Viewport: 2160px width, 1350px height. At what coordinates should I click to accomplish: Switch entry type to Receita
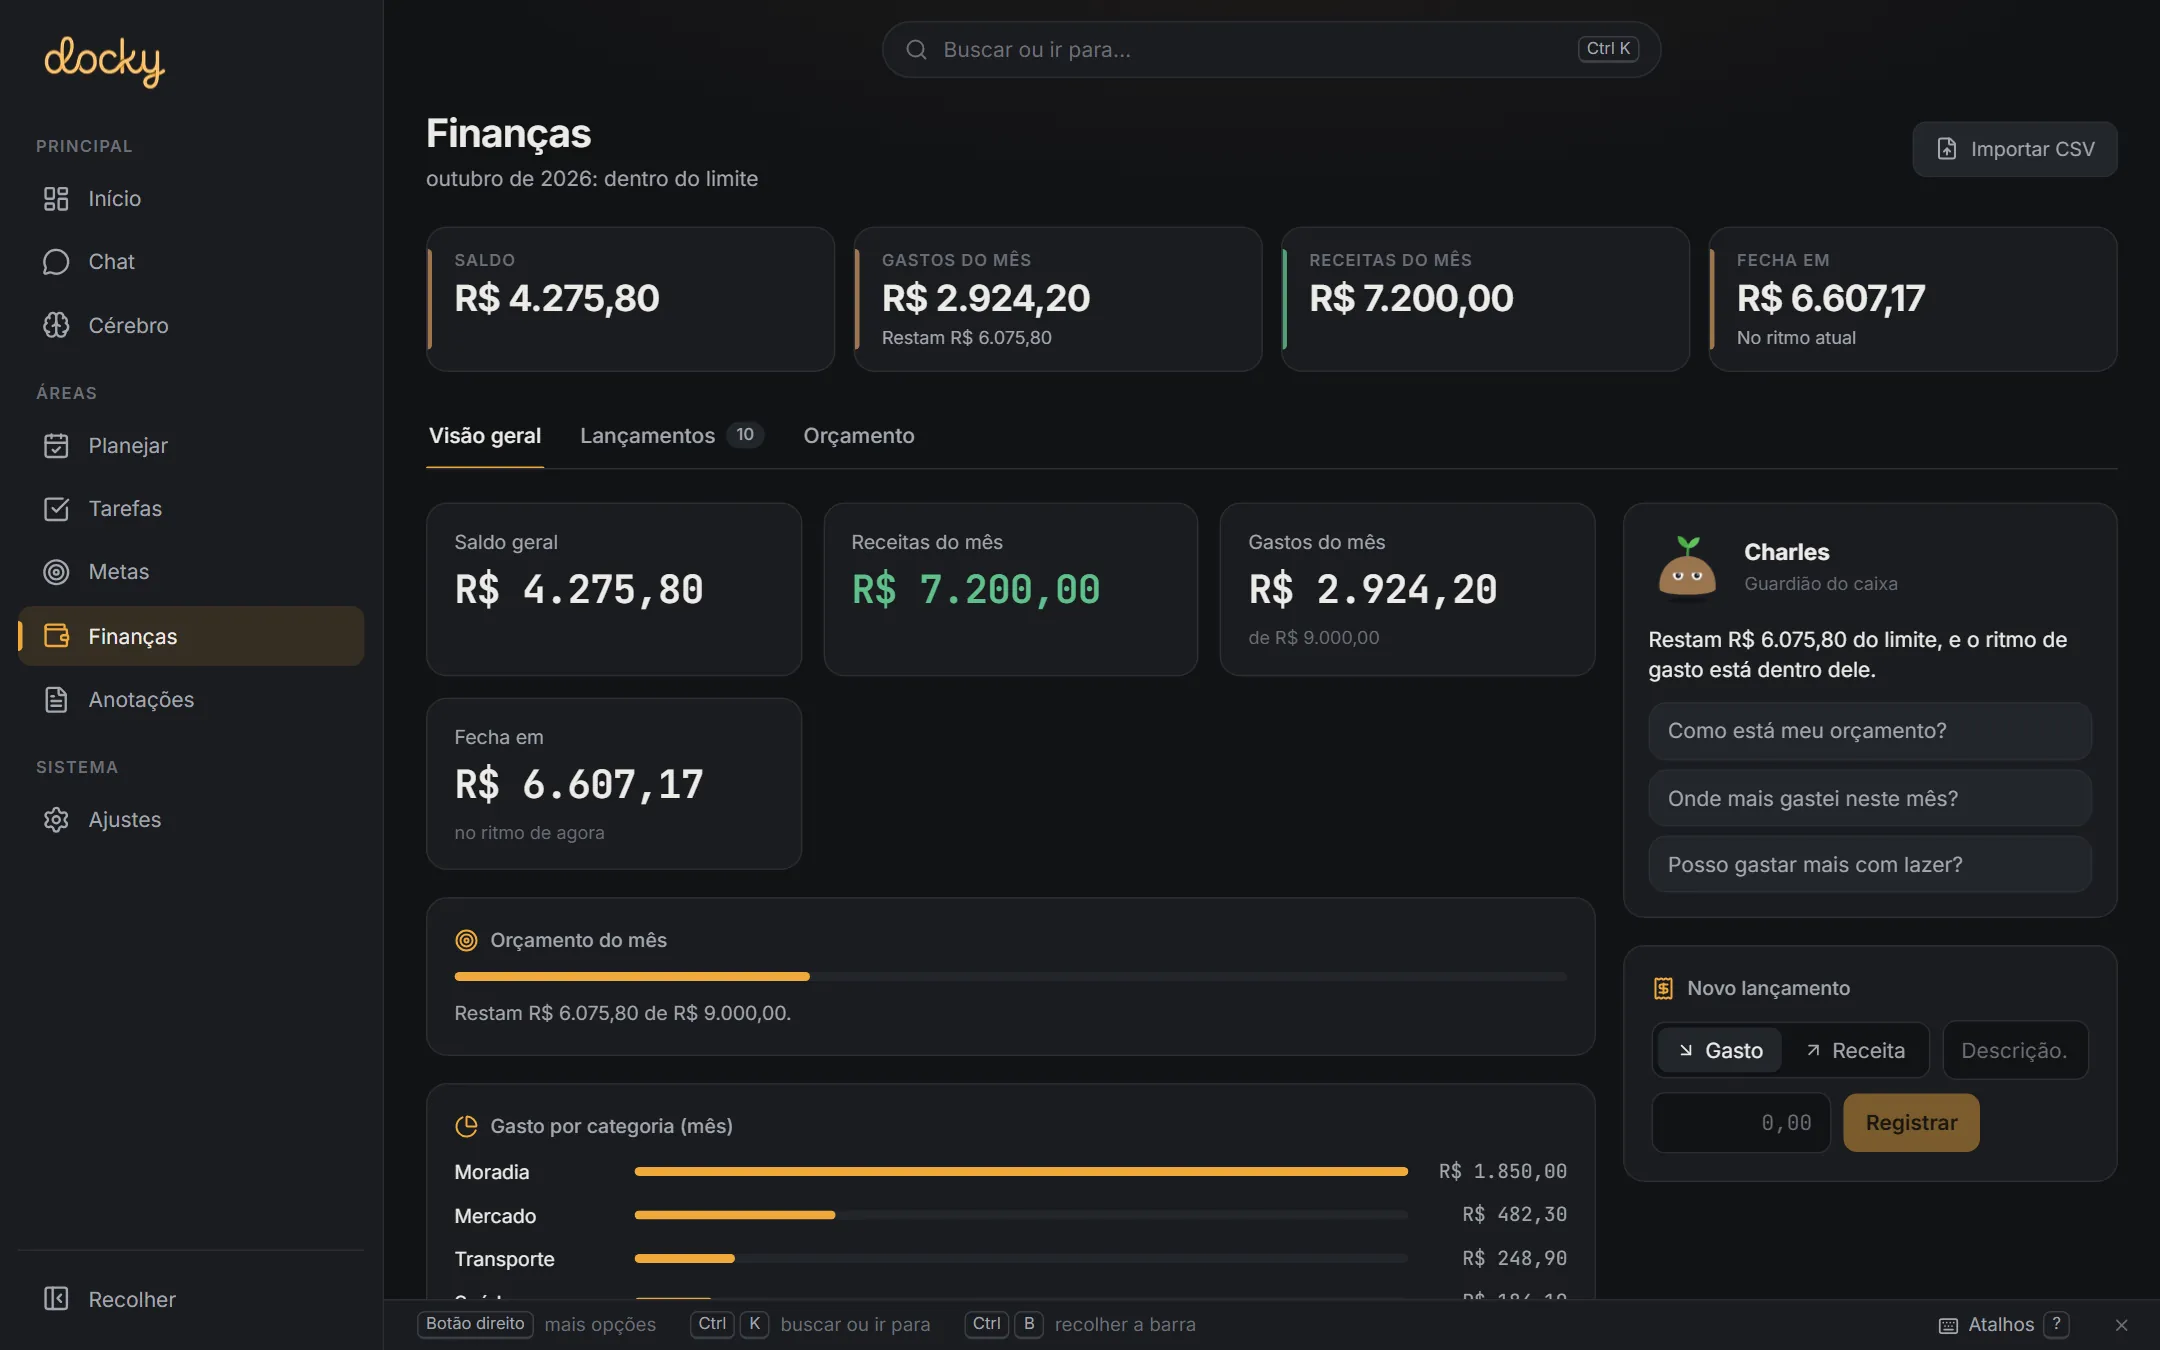1855,1051
